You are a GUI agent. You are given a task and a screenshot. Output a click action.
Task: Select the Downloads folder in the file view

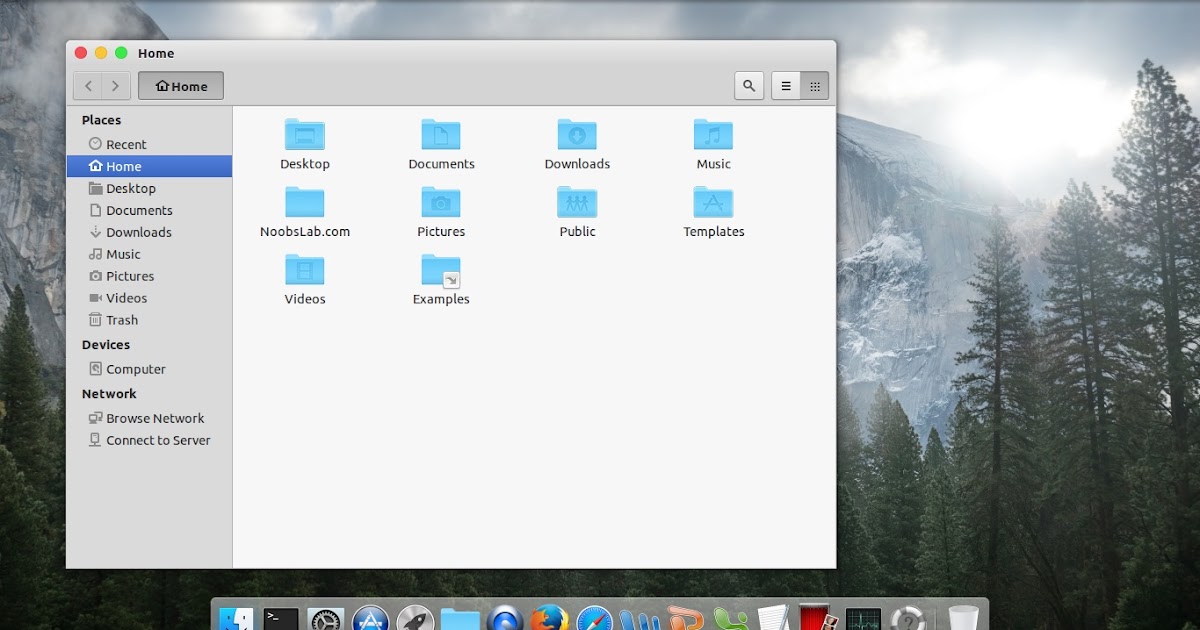[x=577, y=144]
